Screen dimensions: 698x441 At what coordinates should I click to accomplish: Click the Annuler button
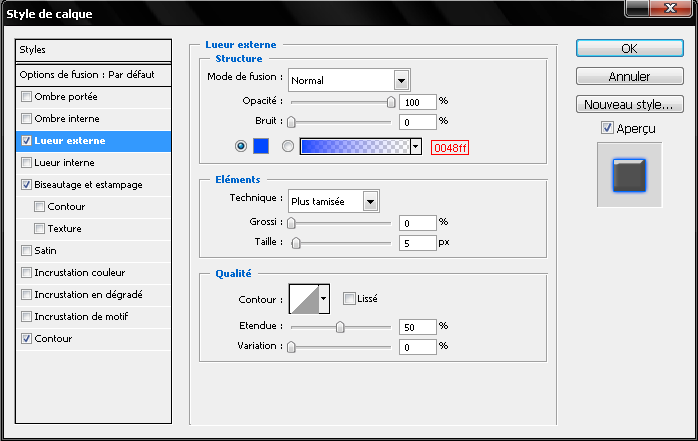coord(629,76)
